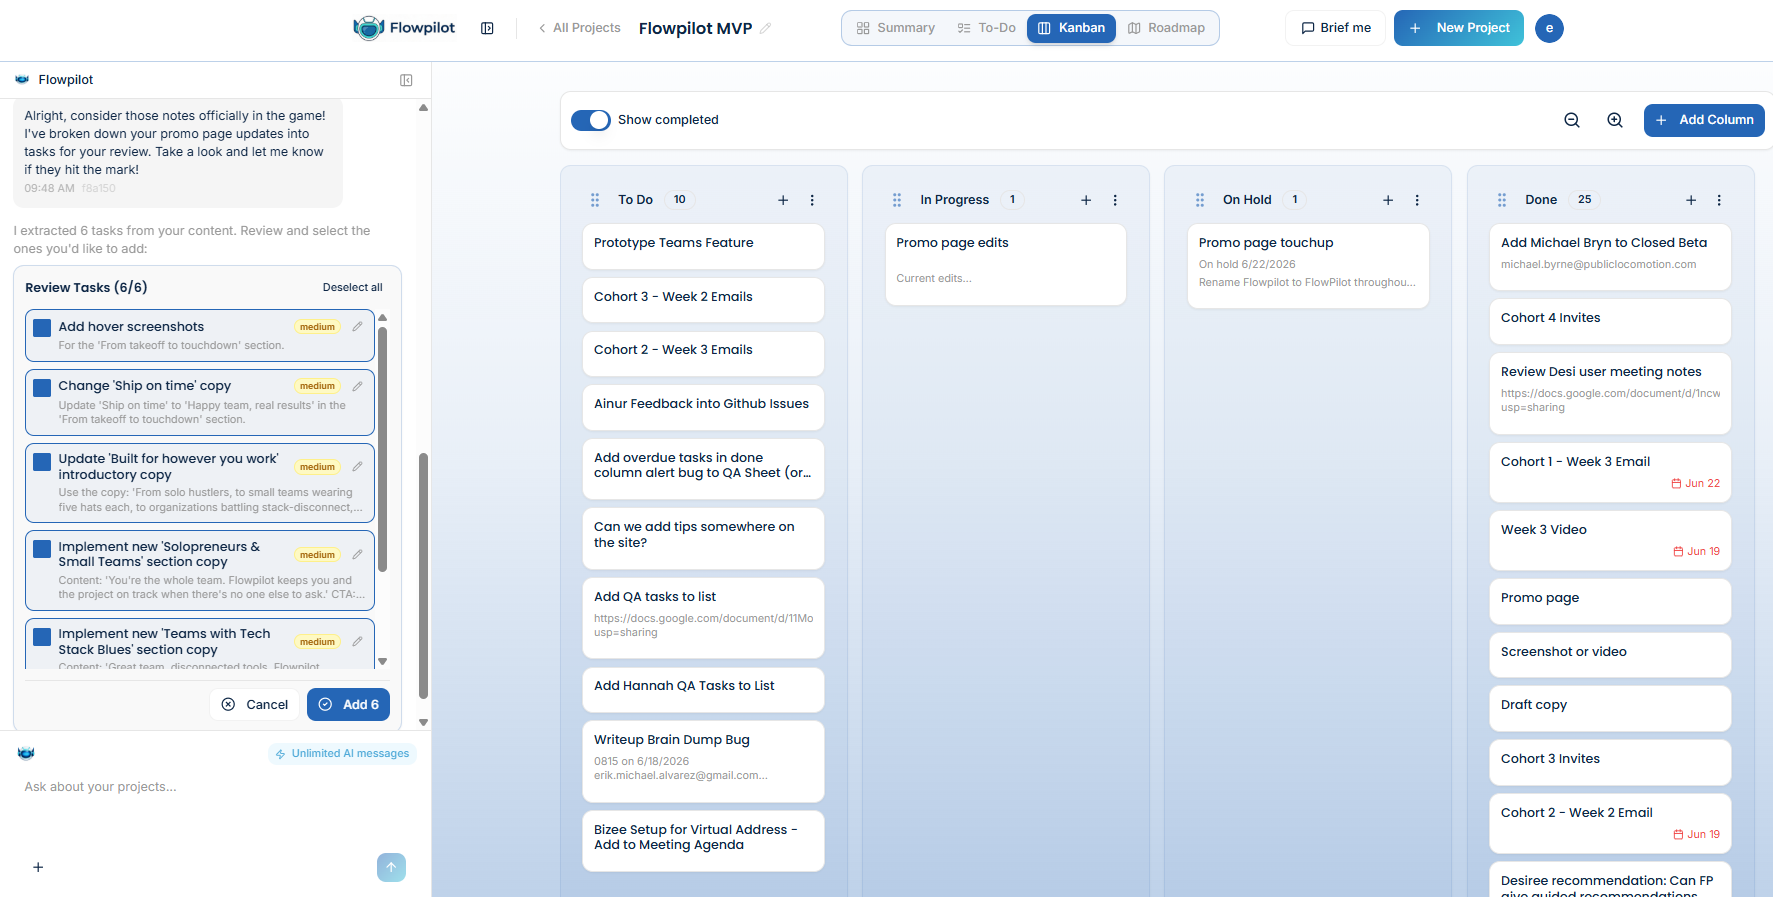Open To Do column options menu
Image resolution: width=1773 pixels, height=897 pixels.
tap(812, 200)
